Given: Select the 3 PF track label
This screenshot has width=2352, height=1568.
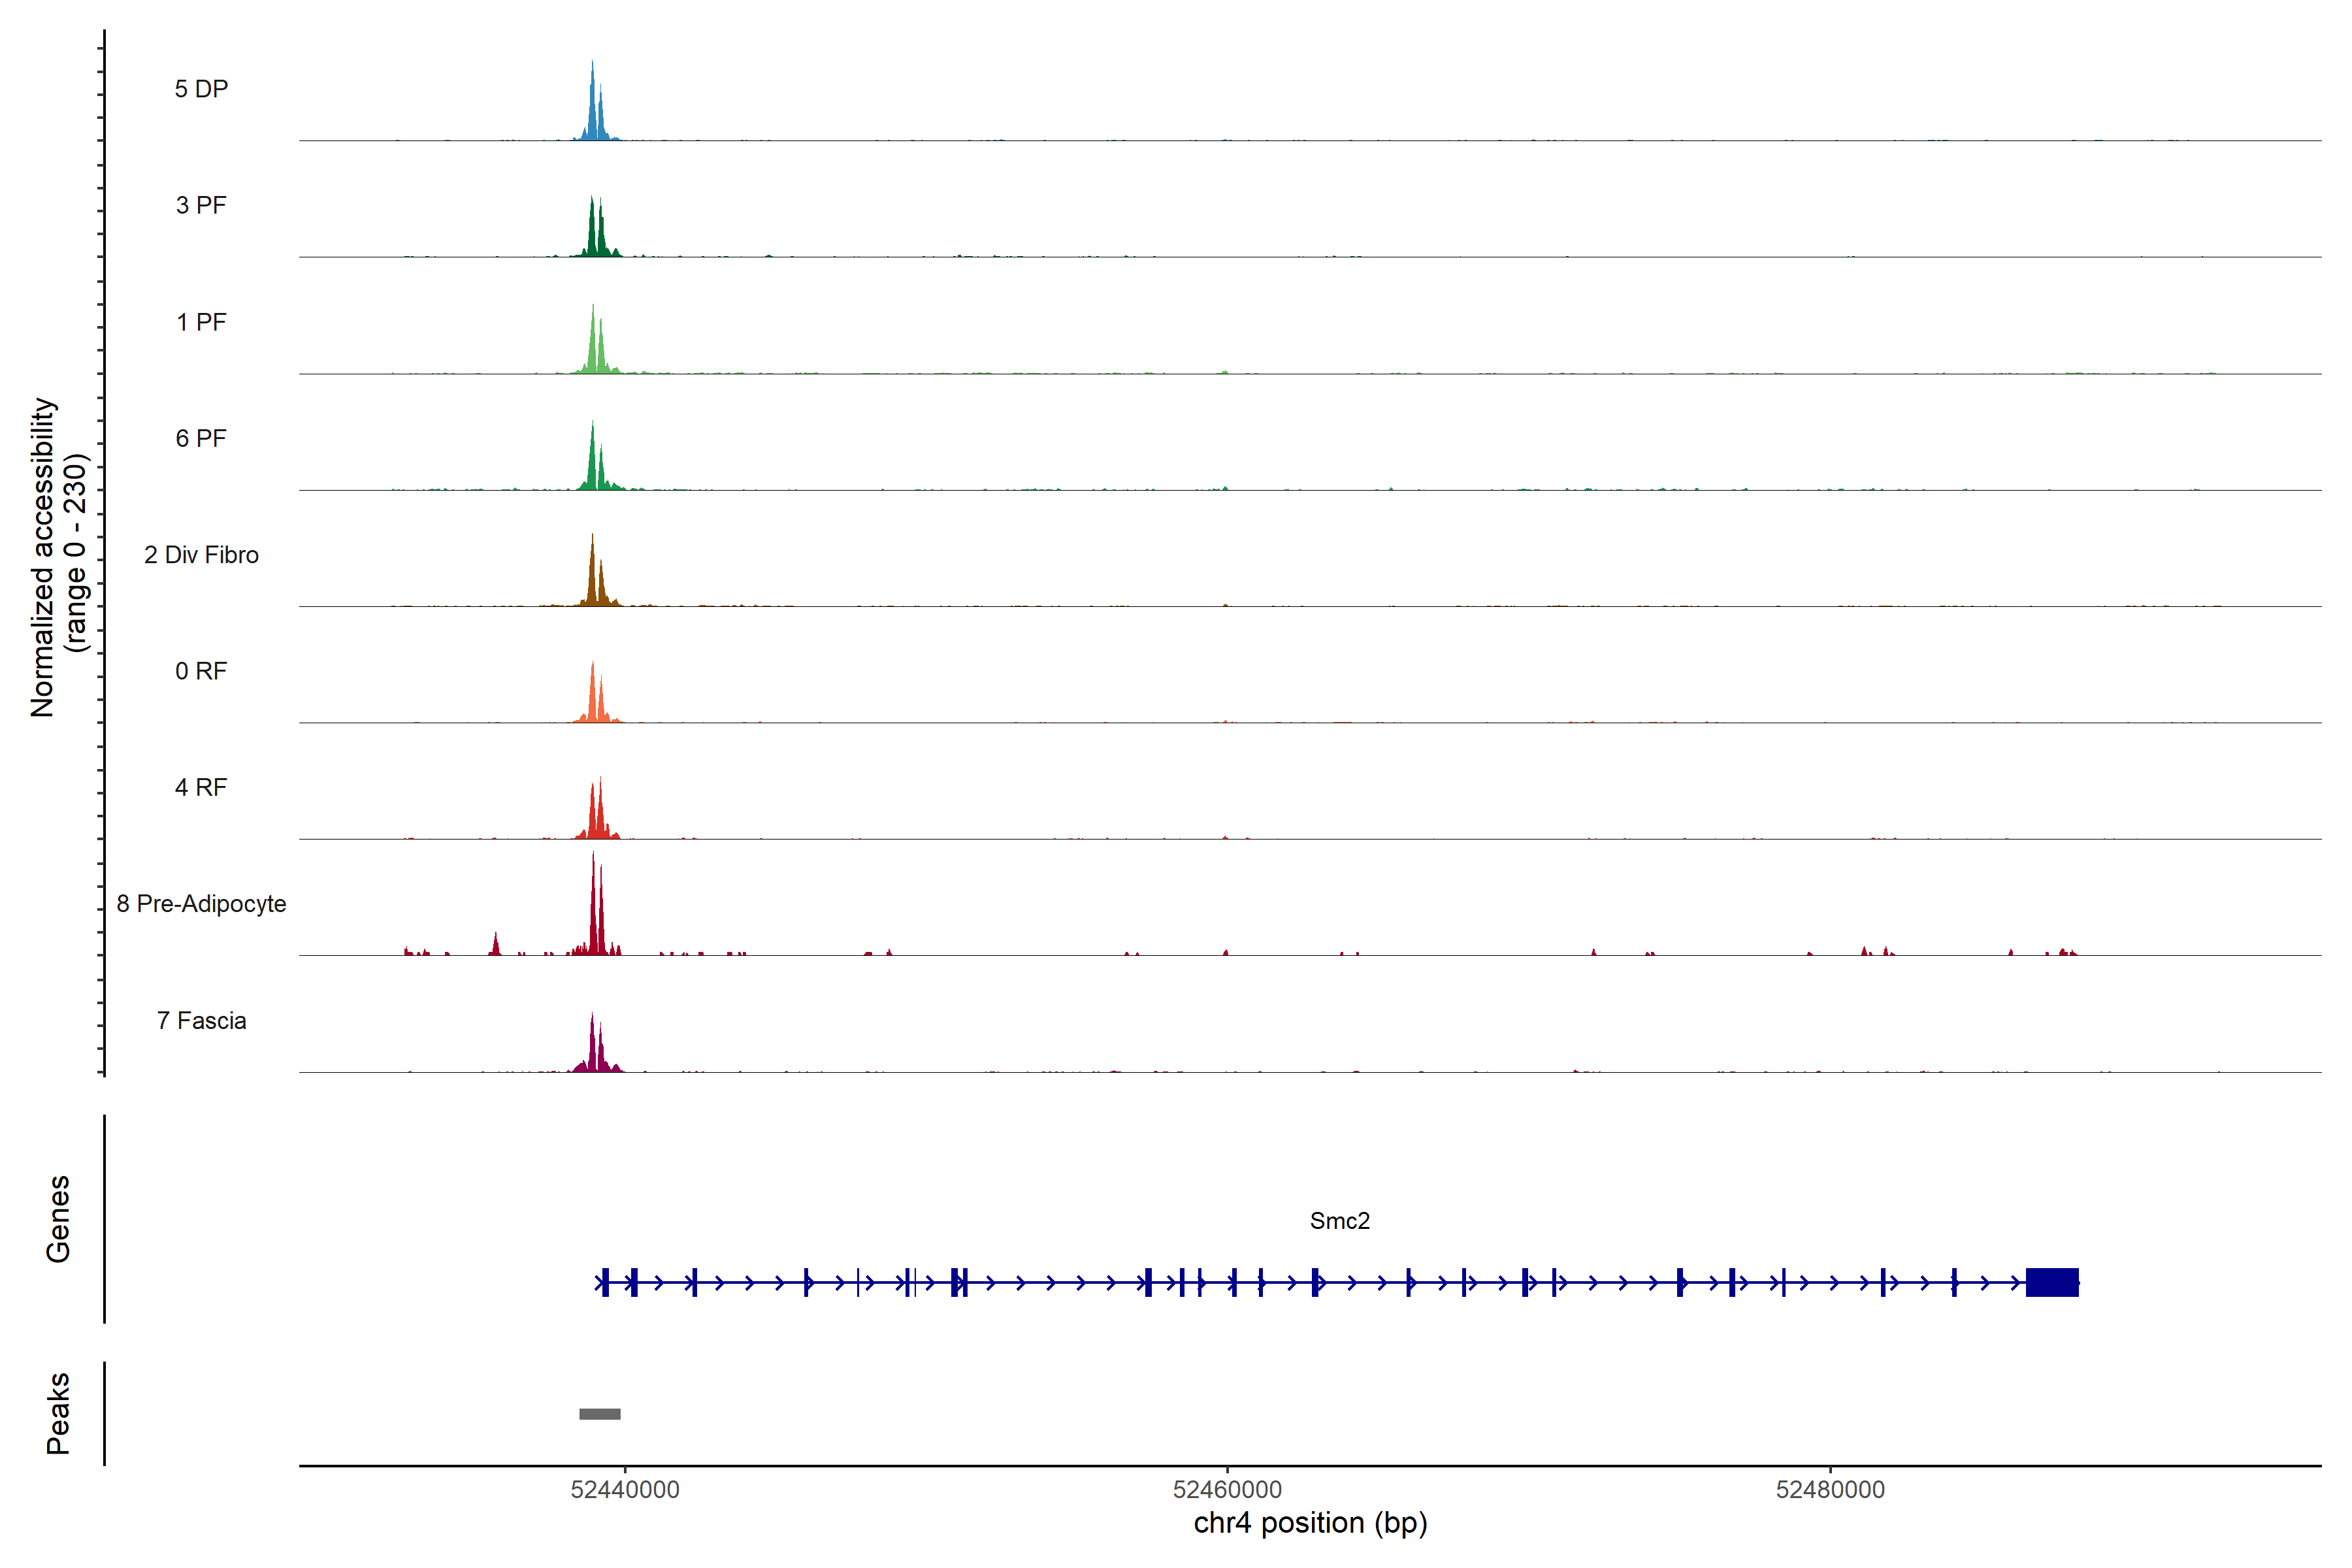Looking at the screenshot, I should coord(201,205).
